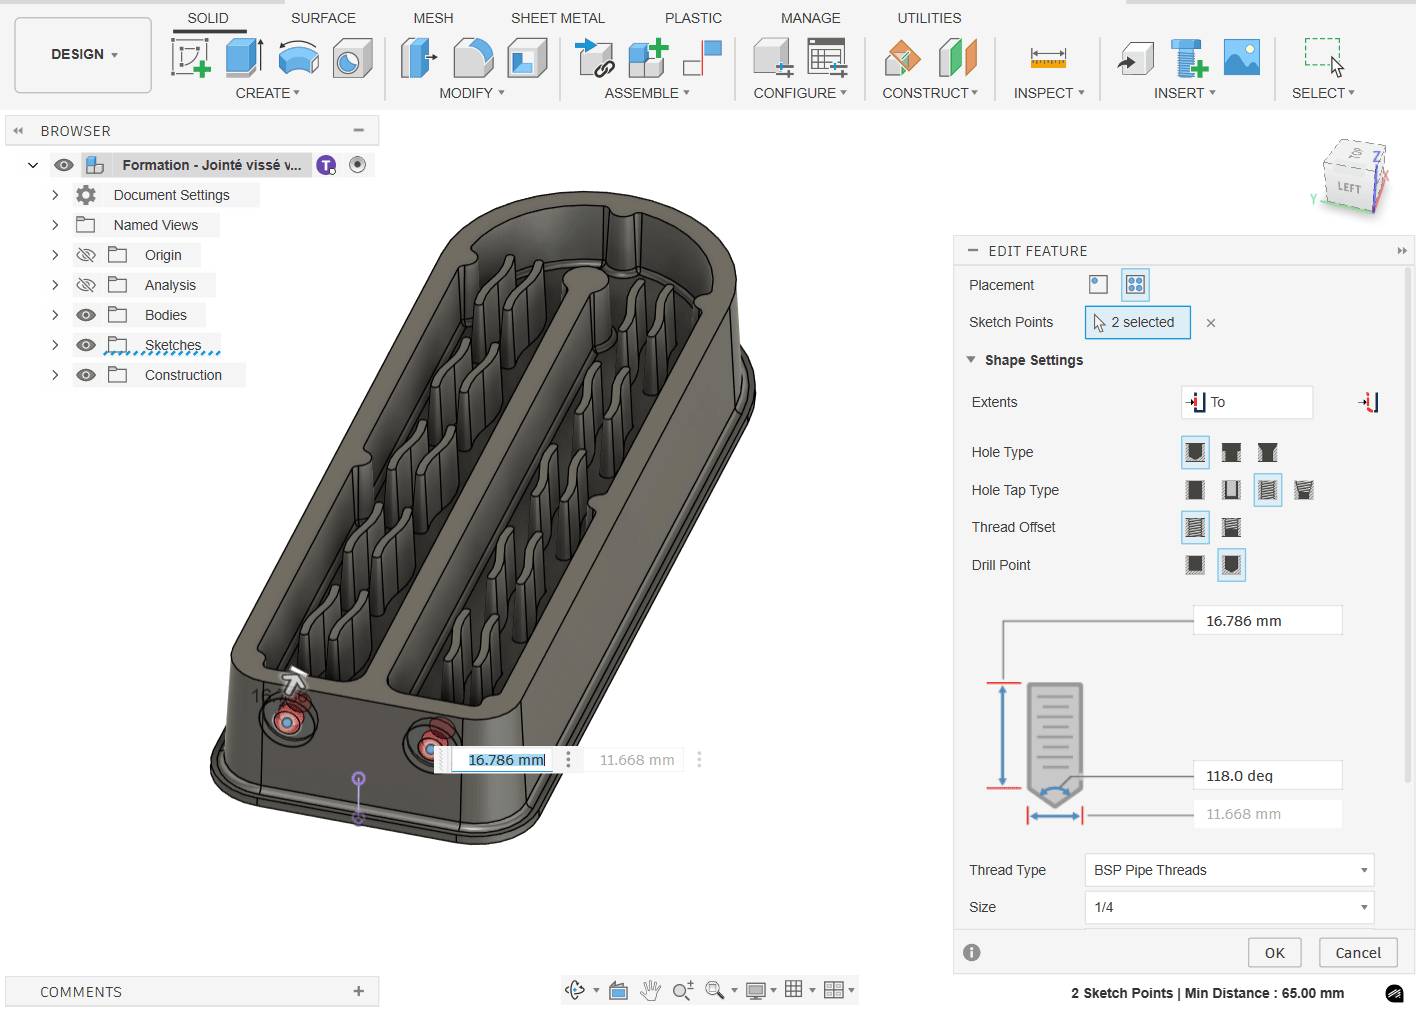Show the hidden Origin folder

87,255
